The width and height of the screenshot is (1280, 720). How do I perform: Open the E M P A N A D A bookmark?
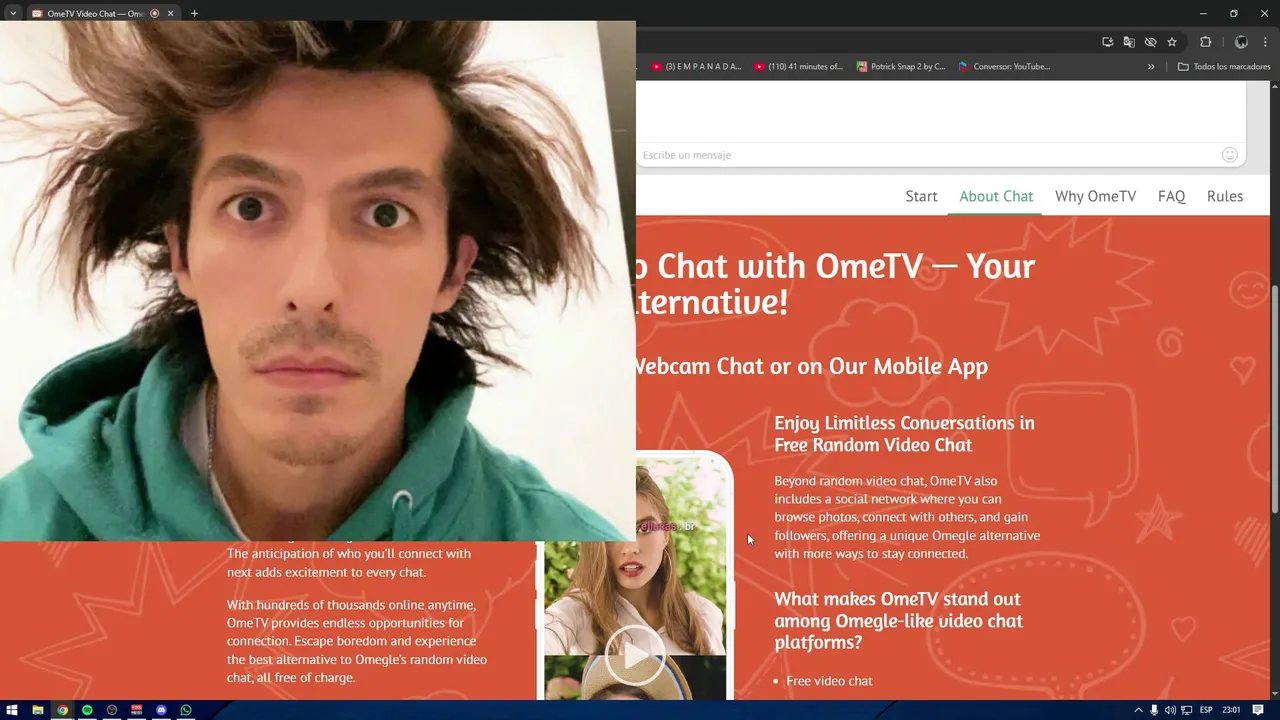point(696,67)
